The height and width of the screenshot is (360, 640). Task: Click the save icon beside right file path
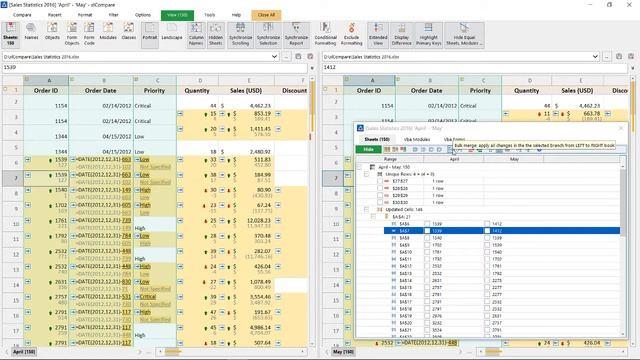pyautogui.click(x=619, y=57)
